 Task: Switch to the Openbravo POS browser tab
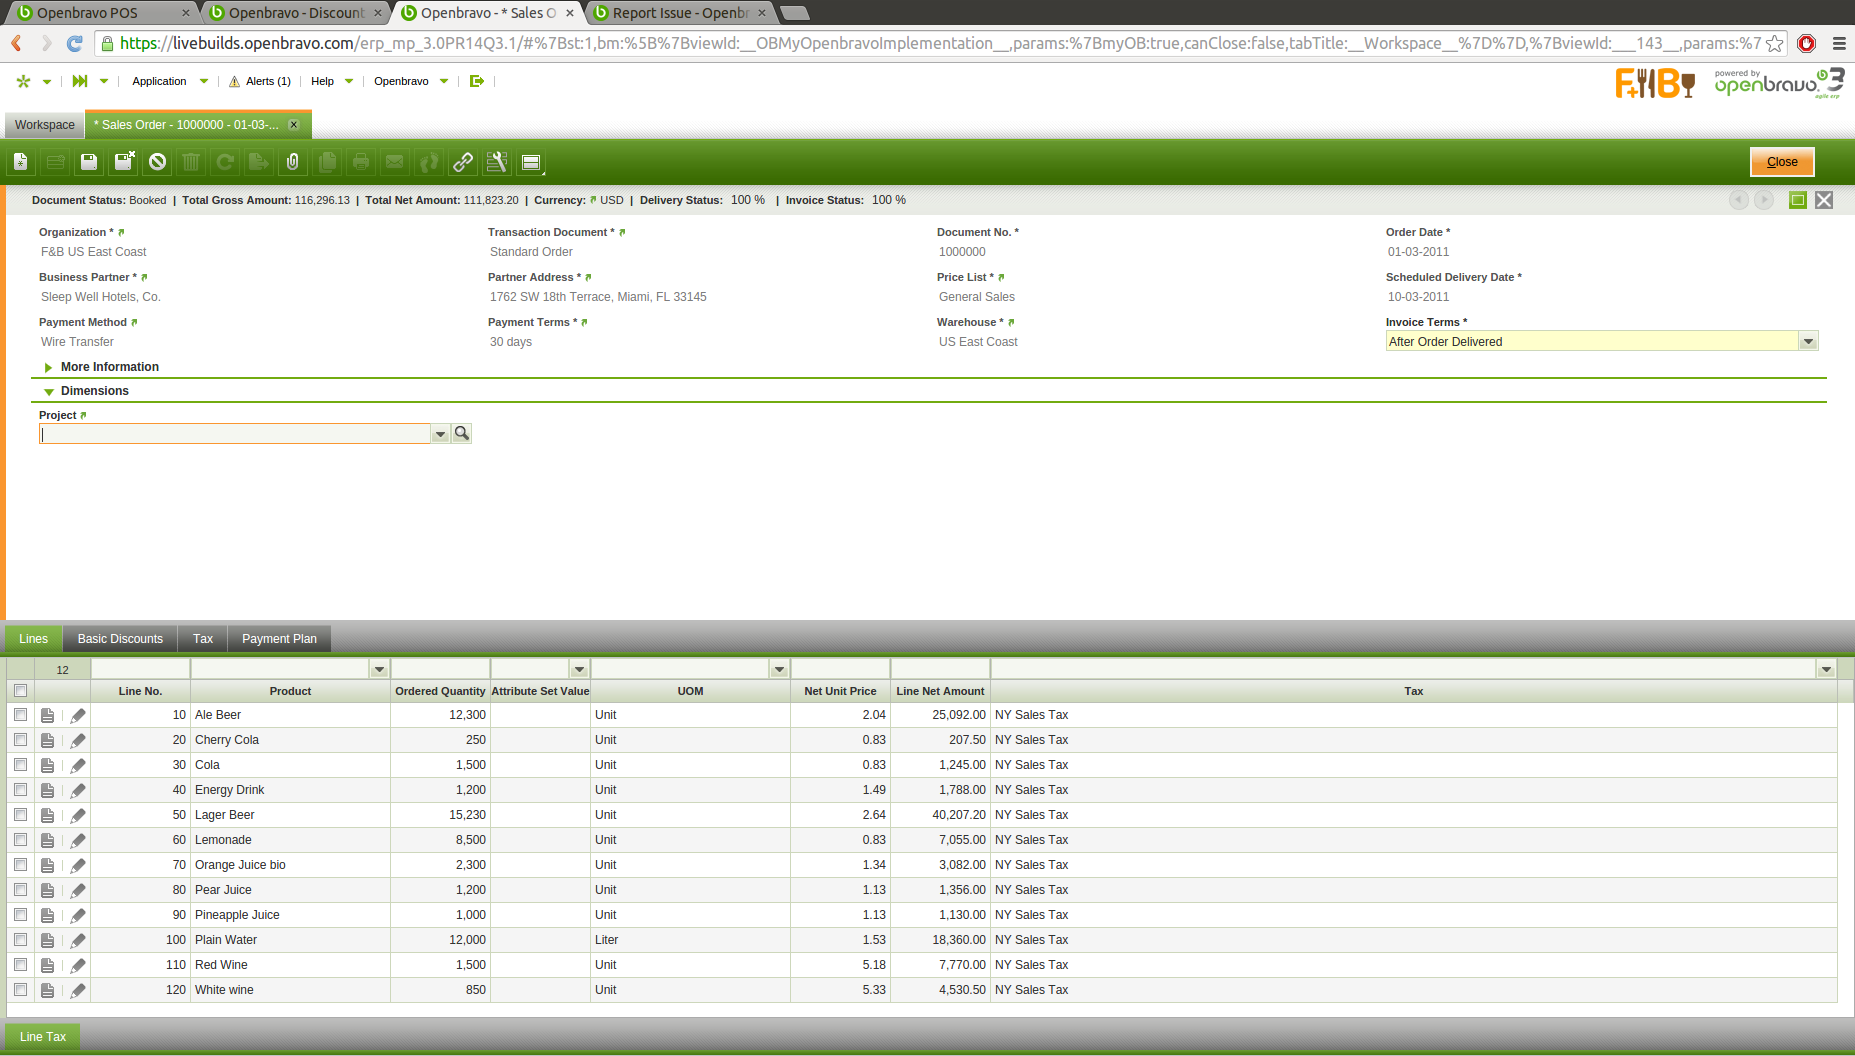tap(100, 13)
